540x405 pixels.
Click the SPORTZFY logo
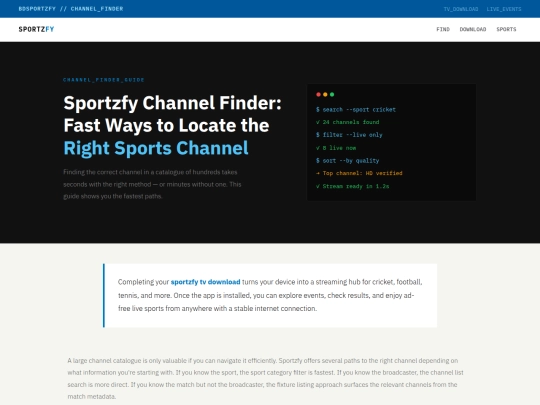(37, 29)
